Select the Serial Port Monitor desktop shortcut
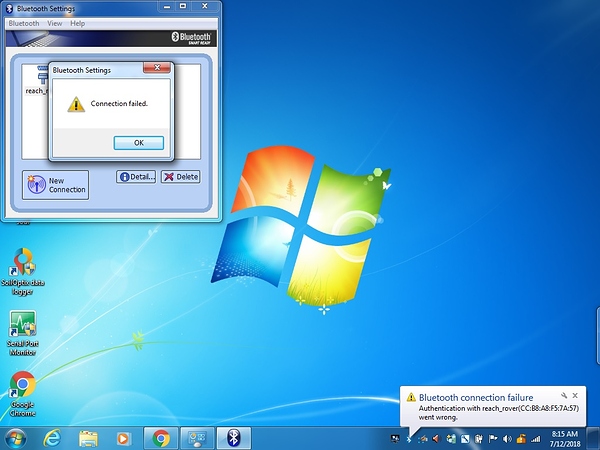 pyautogui.click(x=23, y=333)
